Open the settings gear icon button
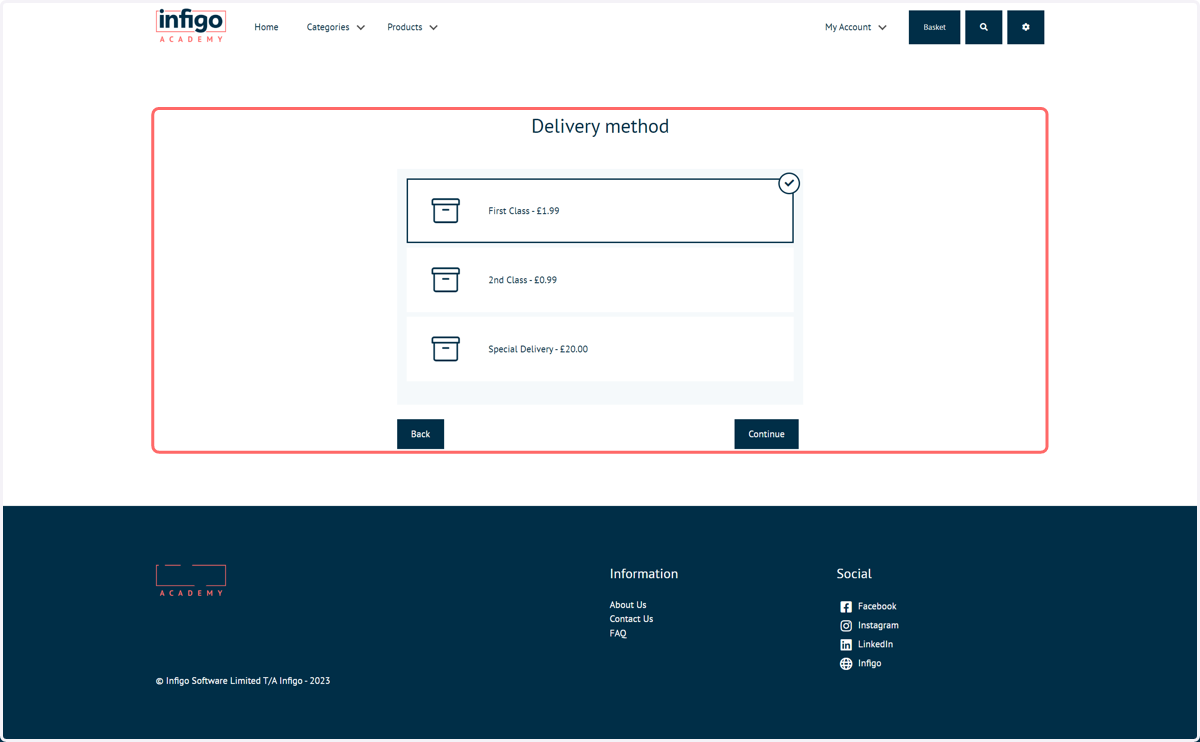Image resolution: width=1200 pixels, height=742 pixels. 1025,28
